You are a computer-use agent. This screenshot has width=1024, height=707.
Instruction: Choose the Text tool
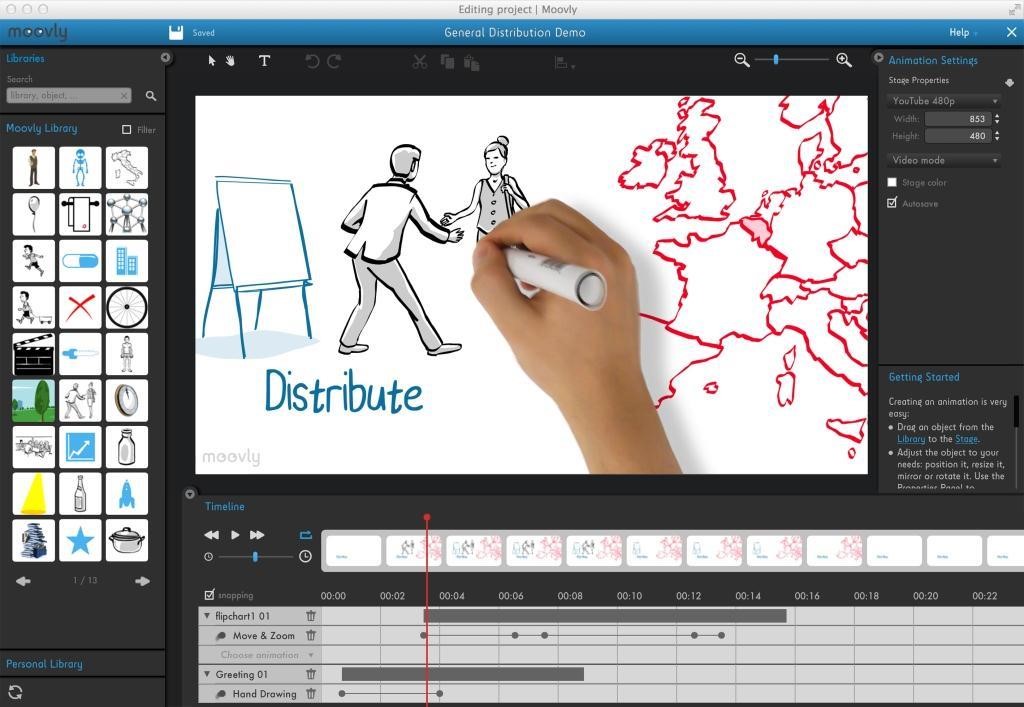[x=264, y=61]
